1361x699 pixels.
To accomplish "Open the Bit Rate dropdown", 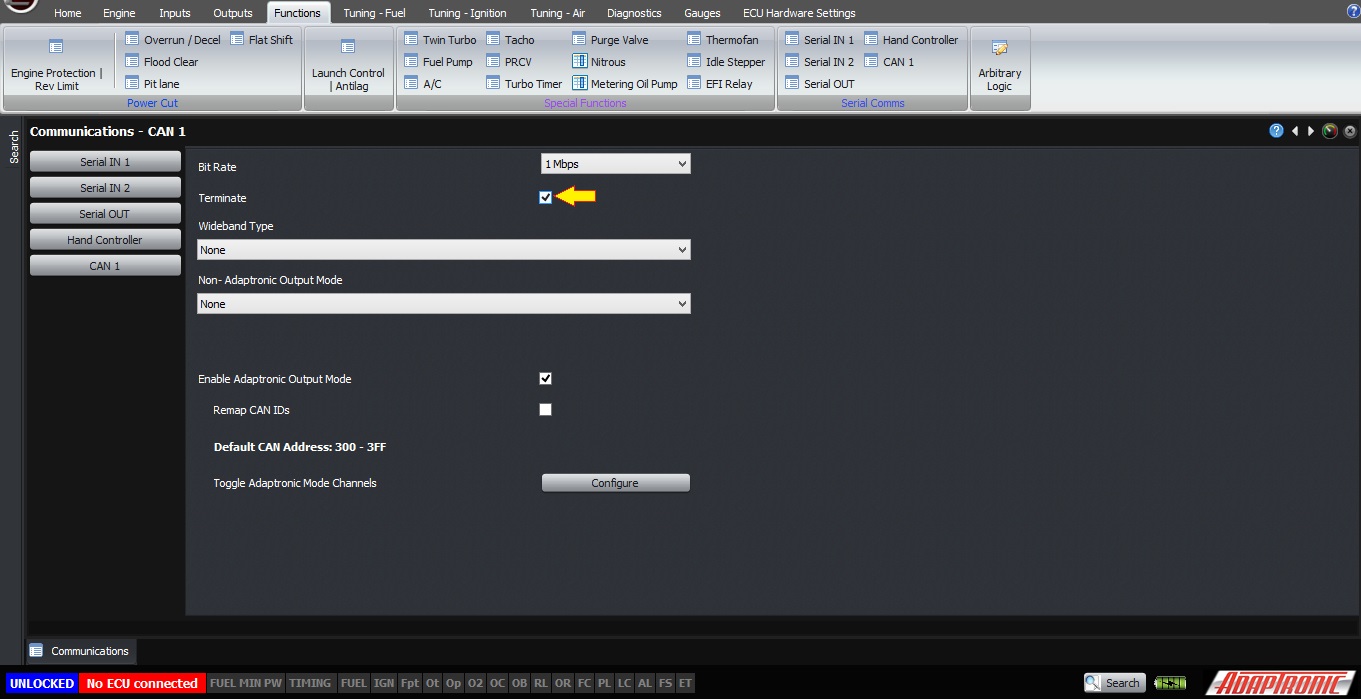I will point(616,164).
